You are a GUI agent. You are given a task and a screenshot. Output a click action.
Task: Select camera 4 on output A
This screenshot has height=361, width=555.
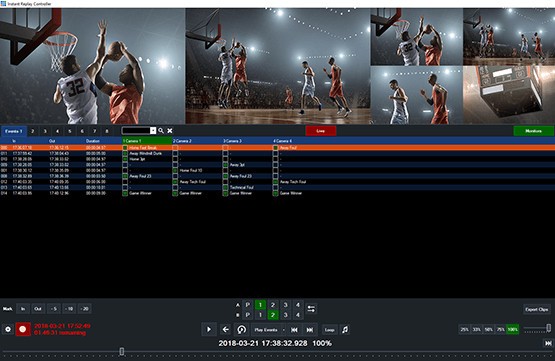click(x=298, y=305)
